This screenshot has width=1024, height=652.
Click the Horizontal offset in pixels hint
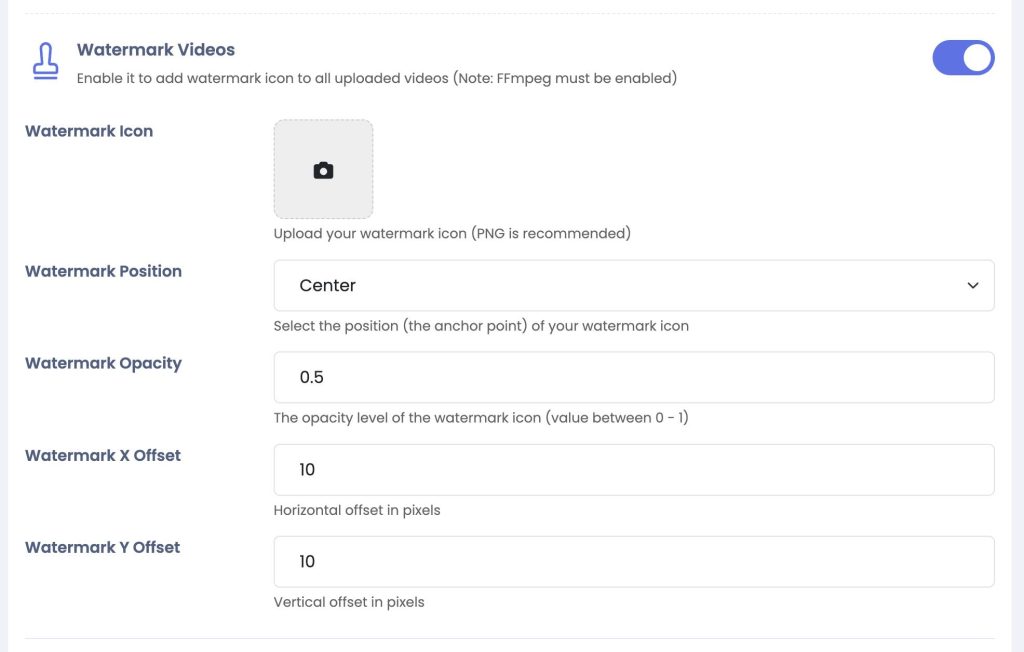click(357, 510)
